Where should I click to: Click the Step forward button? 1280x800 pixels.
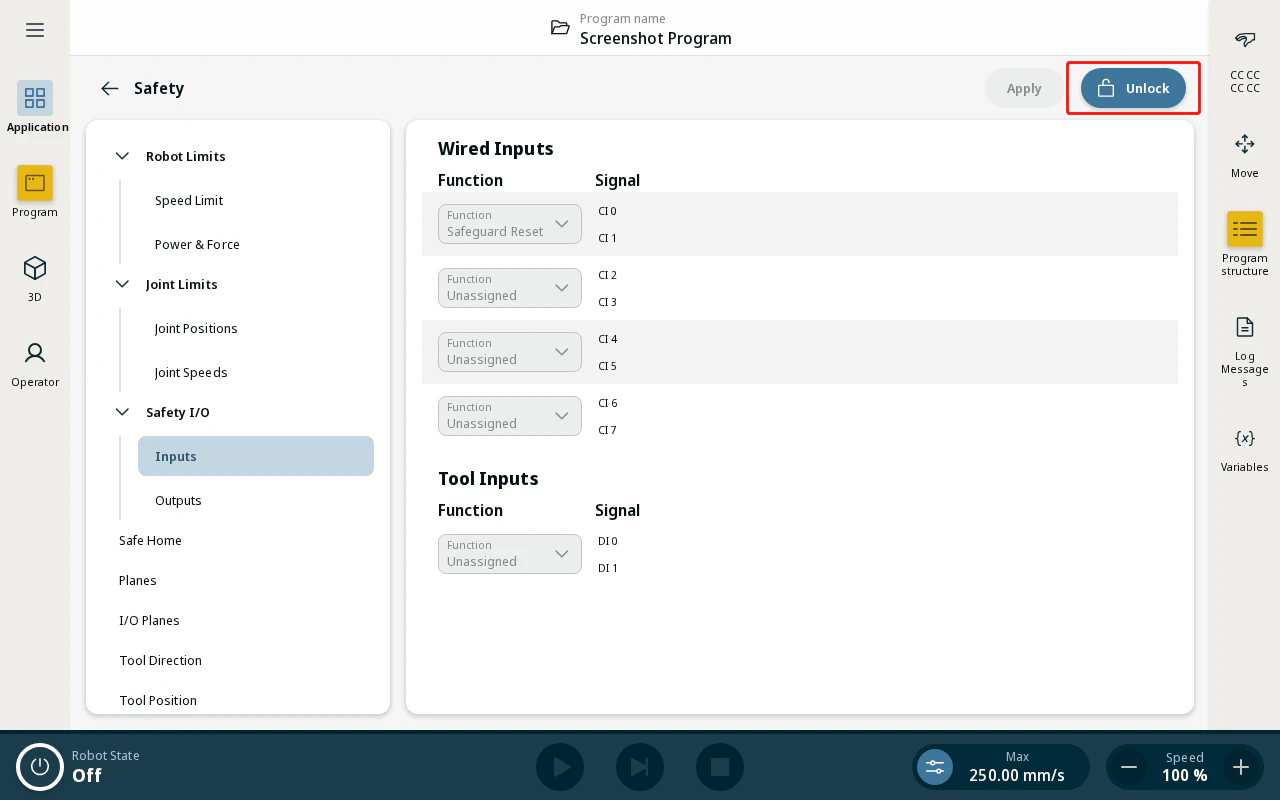point(640,767)
